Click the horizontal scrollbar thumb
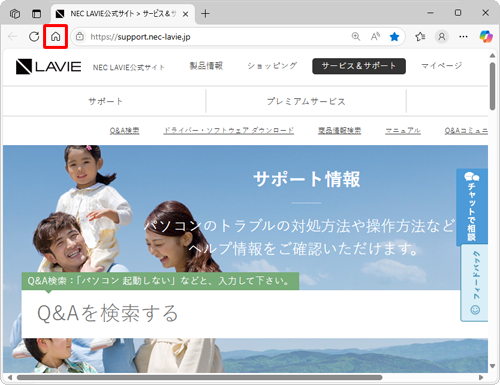Image resolution: width=500 pixels, height=385 pixels. pos(199,377)
